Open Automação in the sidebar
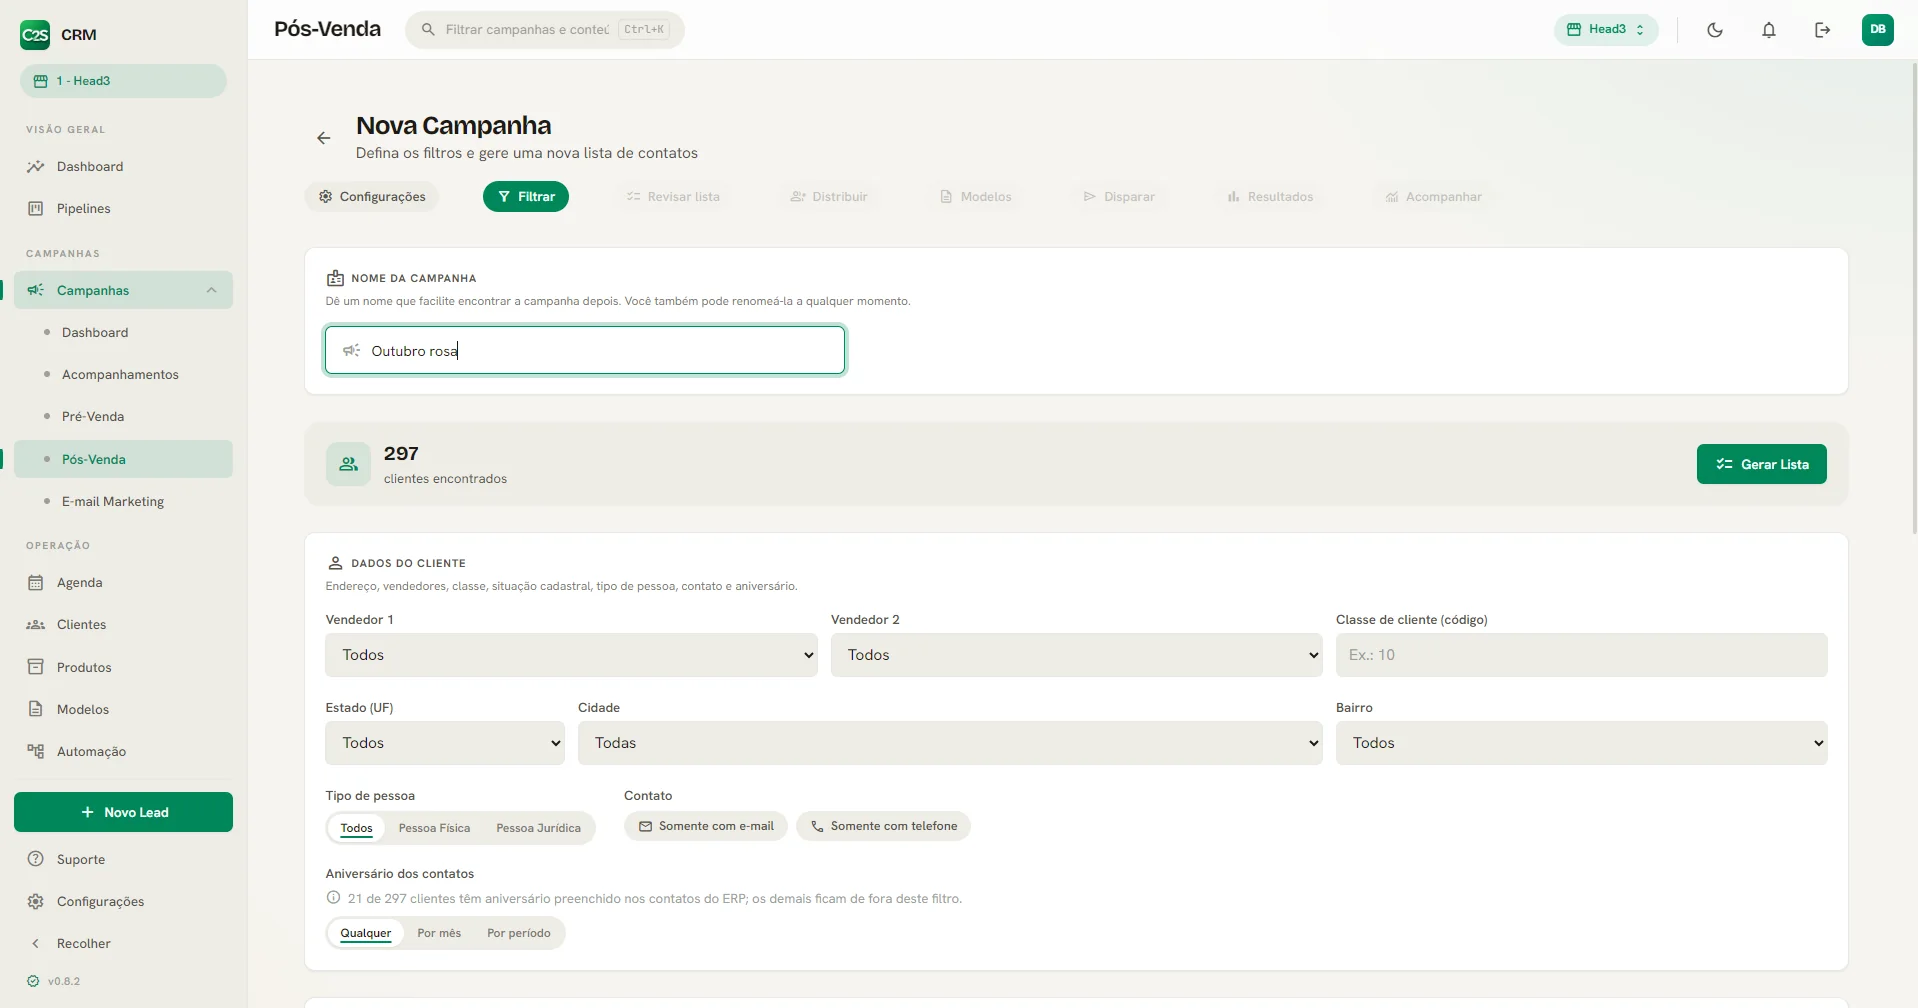1918x1008 pixels. point(123,751)
